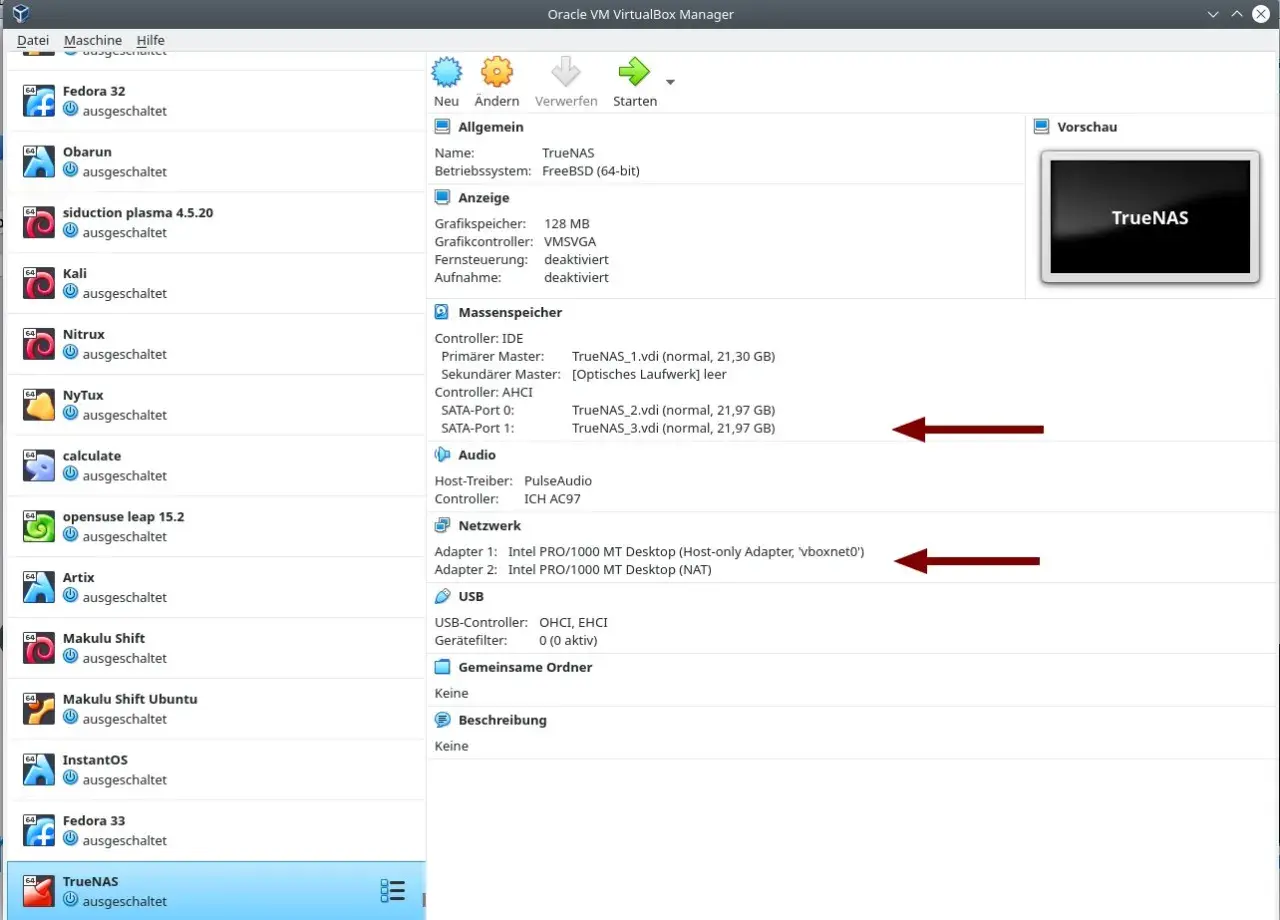Start the VM with the green Starten arrow

click(x=634, y=72)
